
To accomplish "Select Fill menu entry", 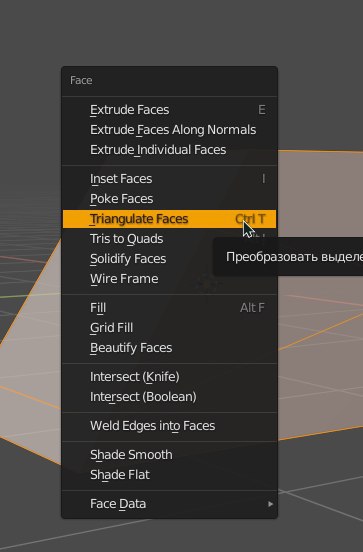I will [x=169, y=308].
